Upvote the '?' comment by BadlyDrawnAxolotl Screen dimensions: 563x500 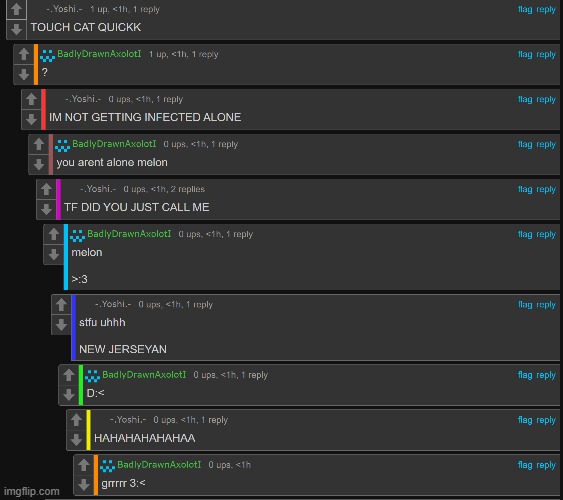[x=24, y=54]
